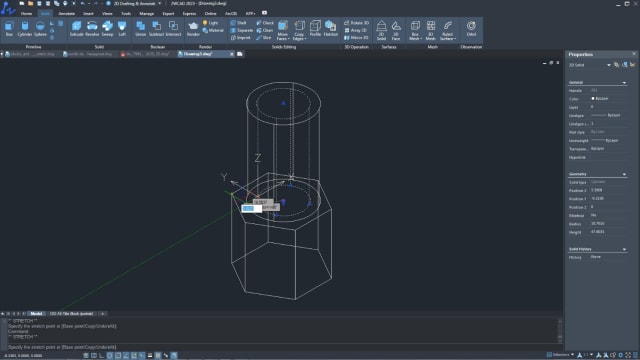Collapse the Solid History section
Image resolution: width=640 pixels, height=360 pixels.
624,249
